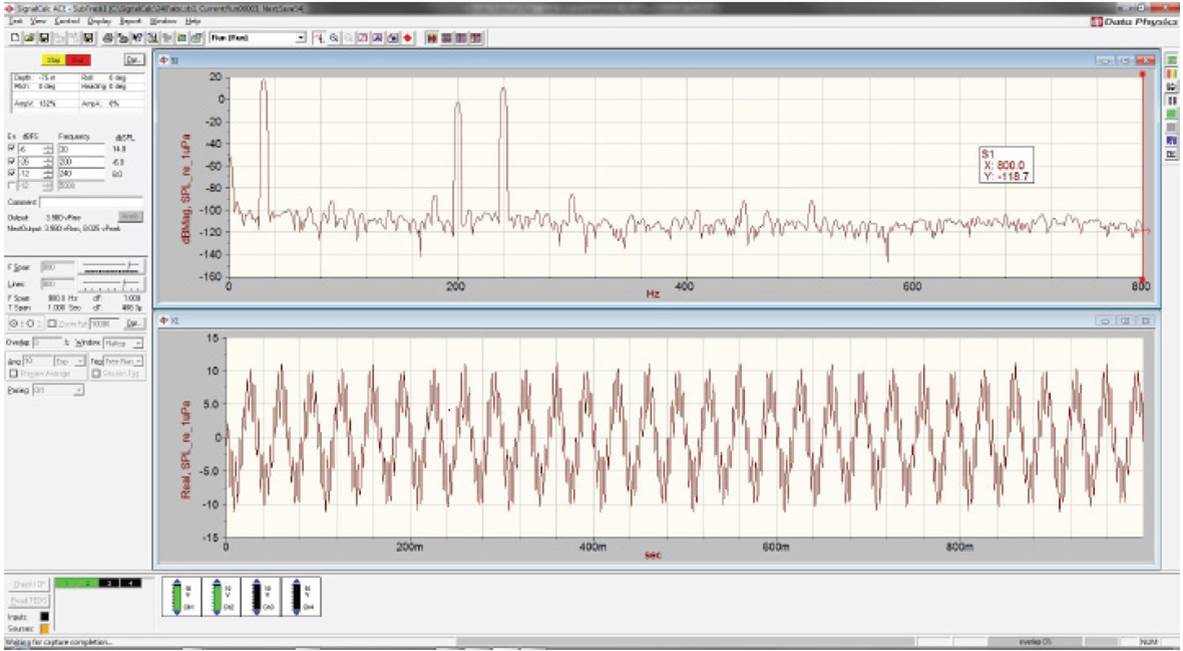
Task: Click the Save diskette toolbar icon
Action: (44, 38)
